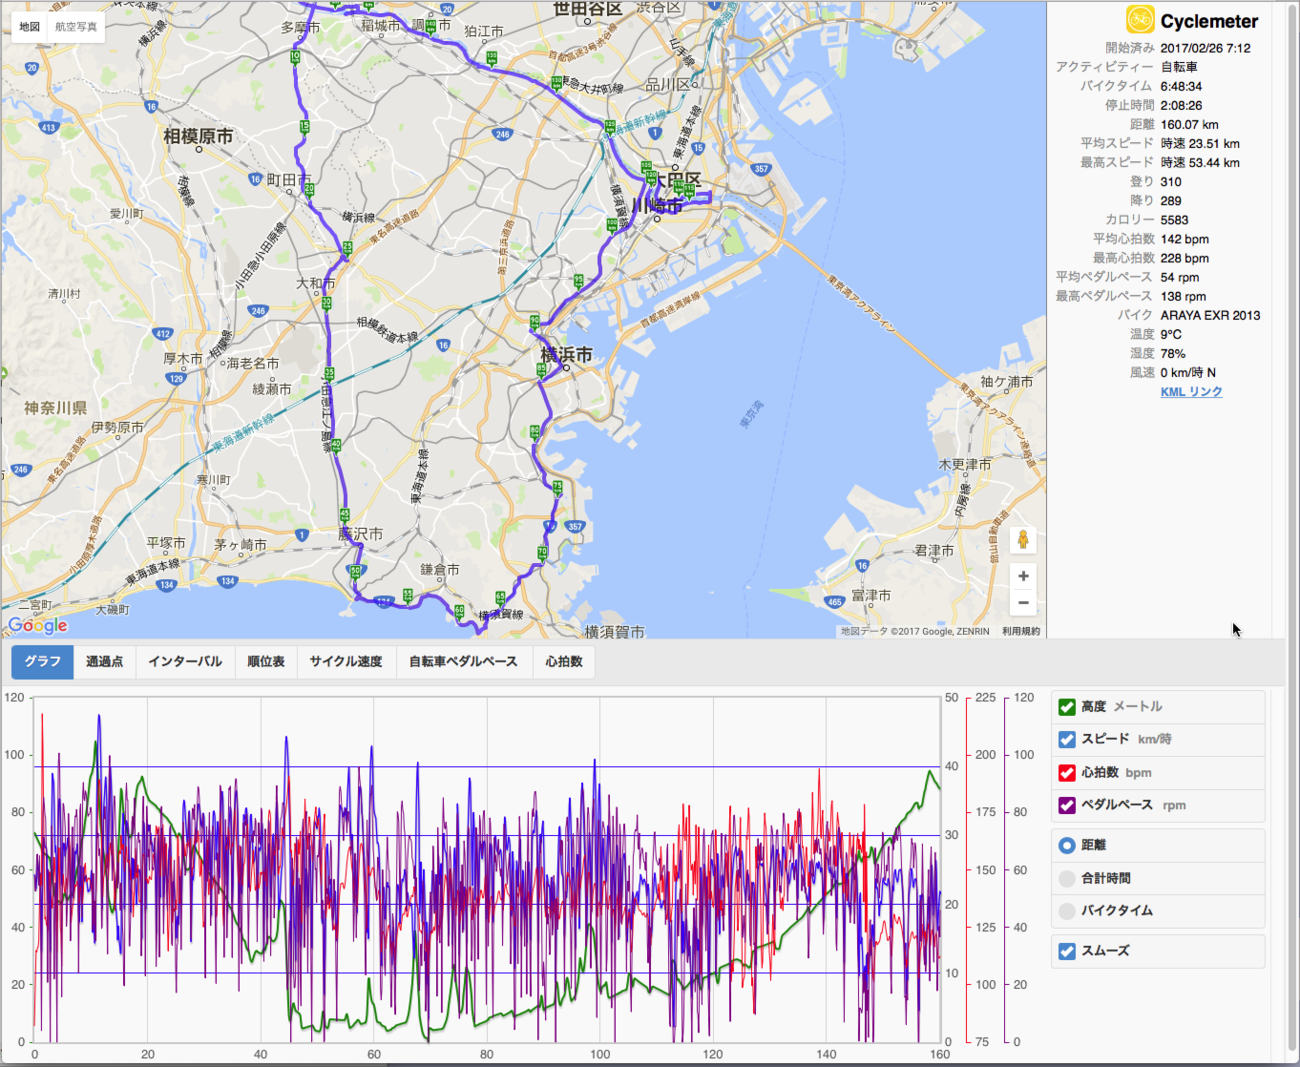This screenshot has height=1067, width=1300.
Task: Click the バイクタイム 6:48:34 value
Action: 1181,87
